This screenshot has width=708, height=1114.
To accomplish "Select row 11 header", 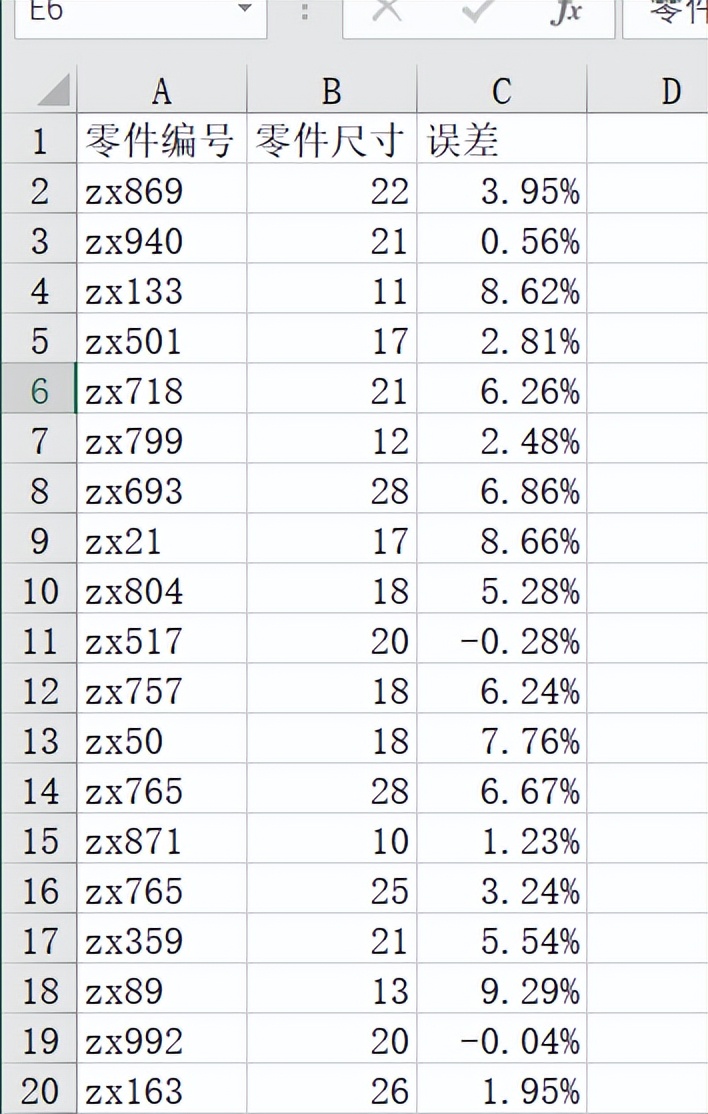I will pos(38,639).
